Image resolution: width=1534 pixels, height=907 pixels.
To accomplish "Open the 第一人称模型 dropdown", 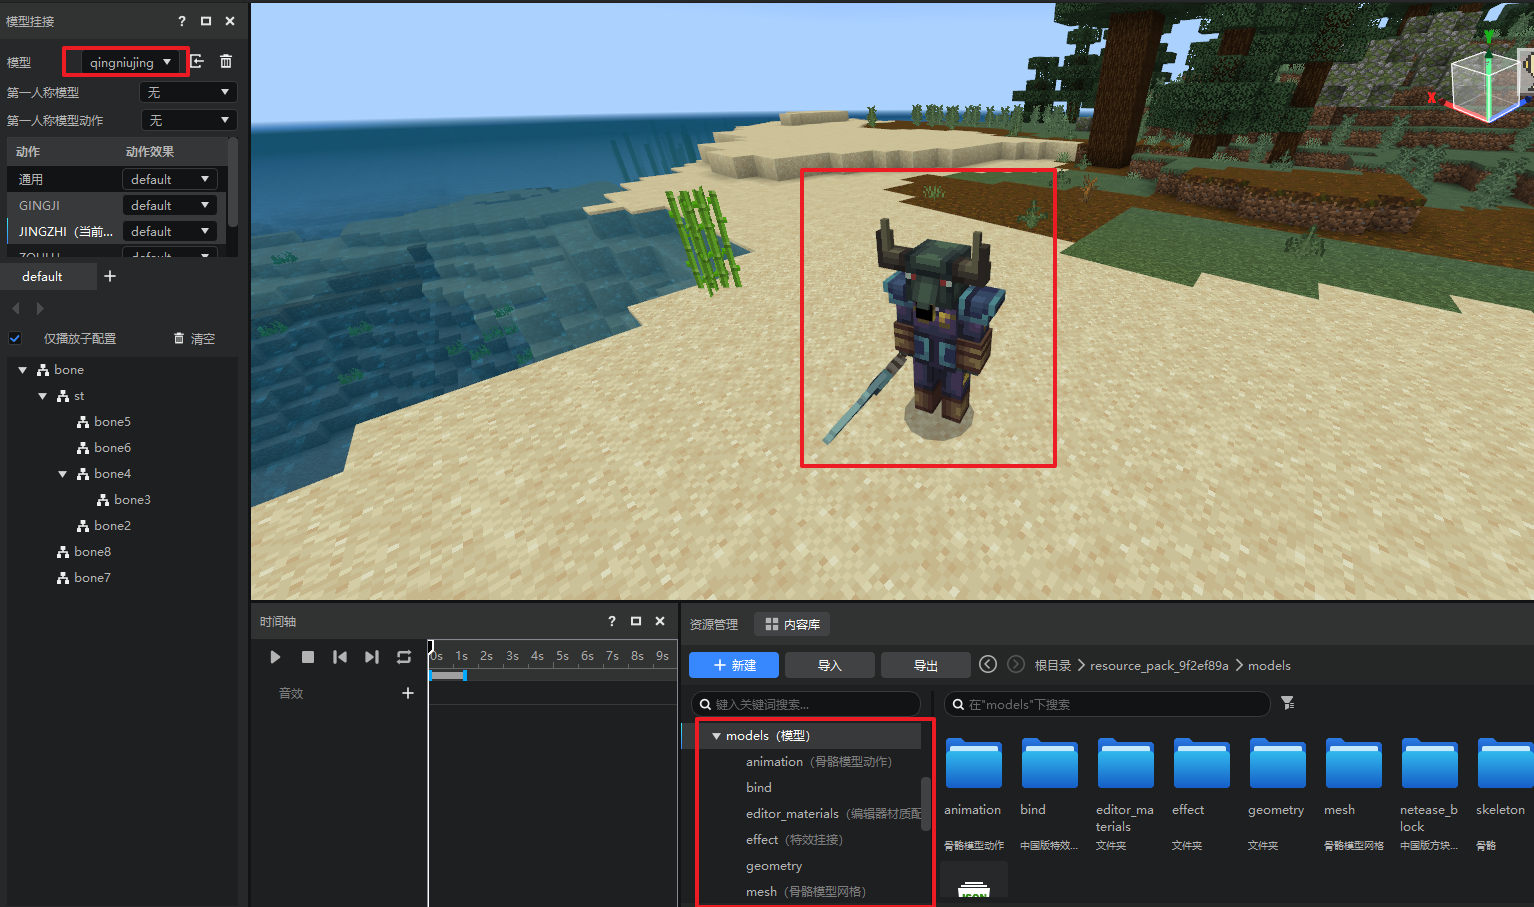I will point(187,92).
